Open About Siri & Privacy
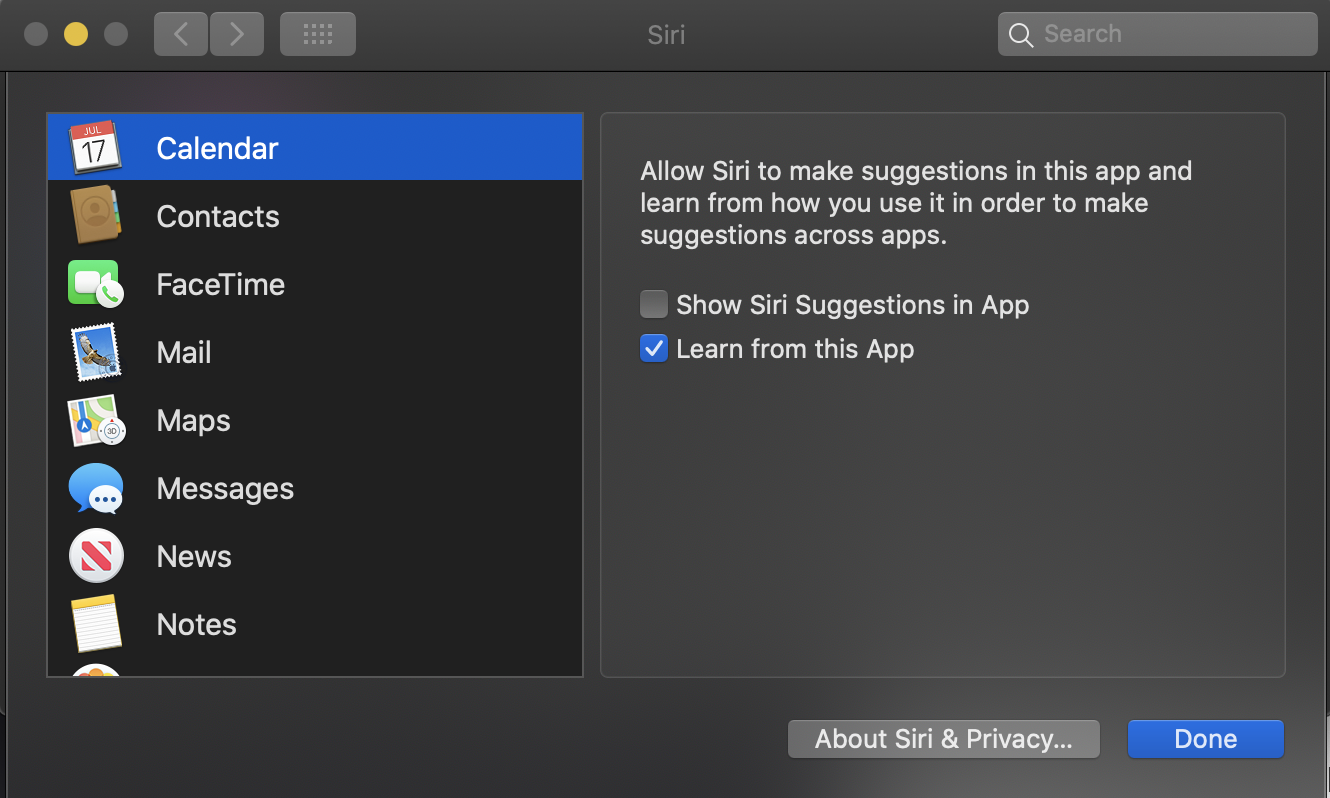 tap(943, 739)
